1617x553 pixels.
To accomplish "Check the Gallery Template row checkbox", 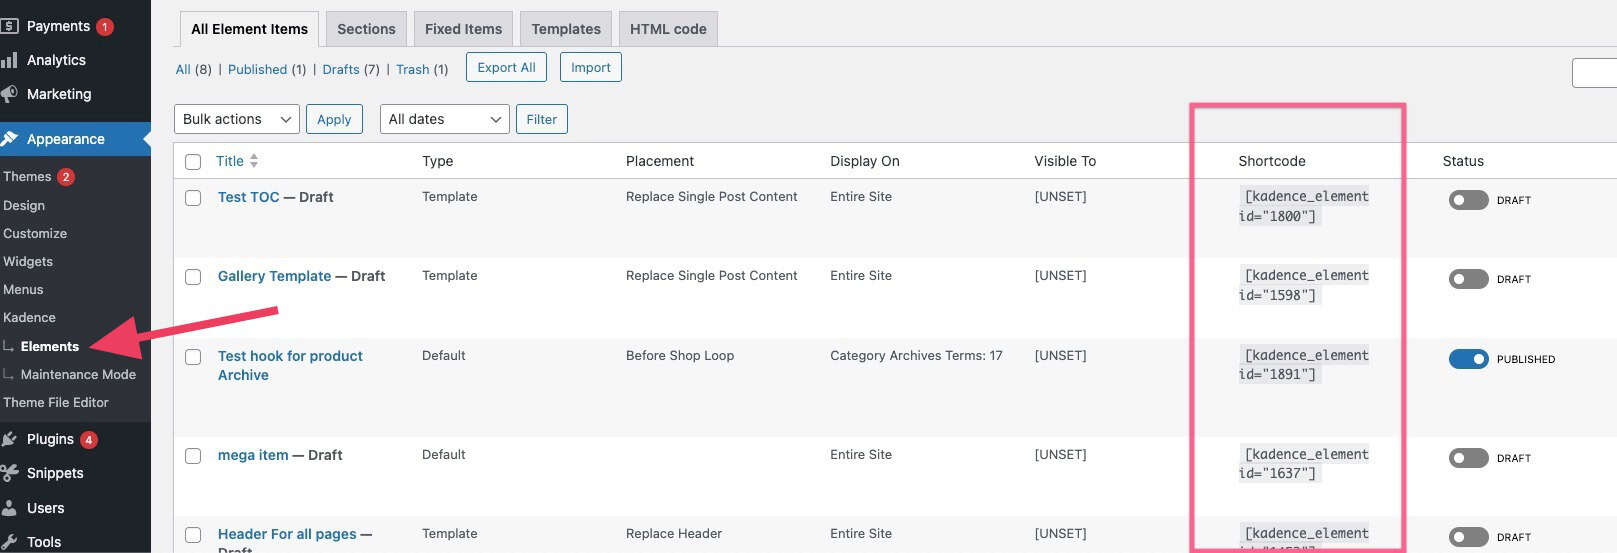I will pos(193,277).
